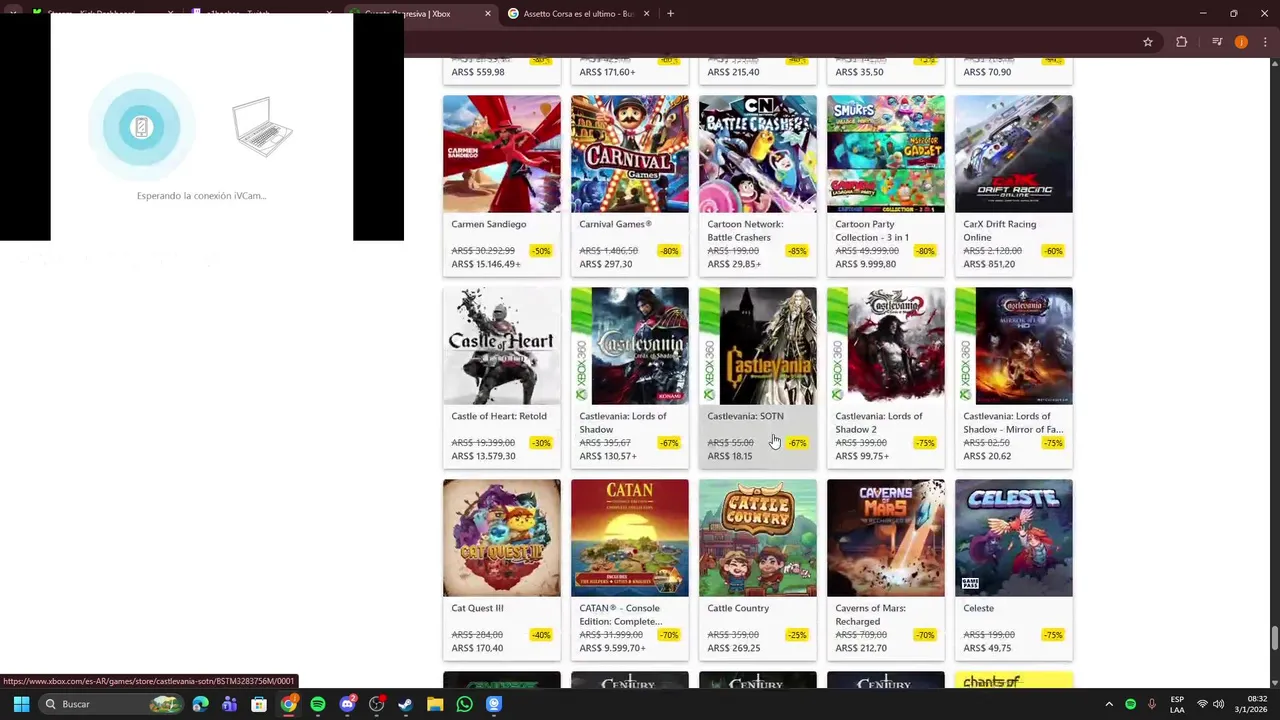This screenshot has height=720, width=1280.
Task: Switch to the Assetto Corsa es el ultimo tab
Action: click(579, 14)
